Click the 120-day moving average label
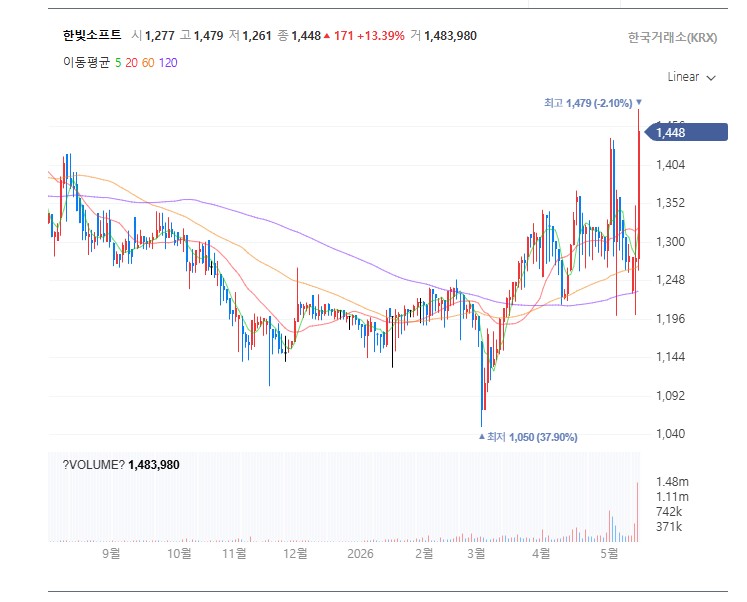The width and height of the screenshot is (747, 602). tap(168, 63)
